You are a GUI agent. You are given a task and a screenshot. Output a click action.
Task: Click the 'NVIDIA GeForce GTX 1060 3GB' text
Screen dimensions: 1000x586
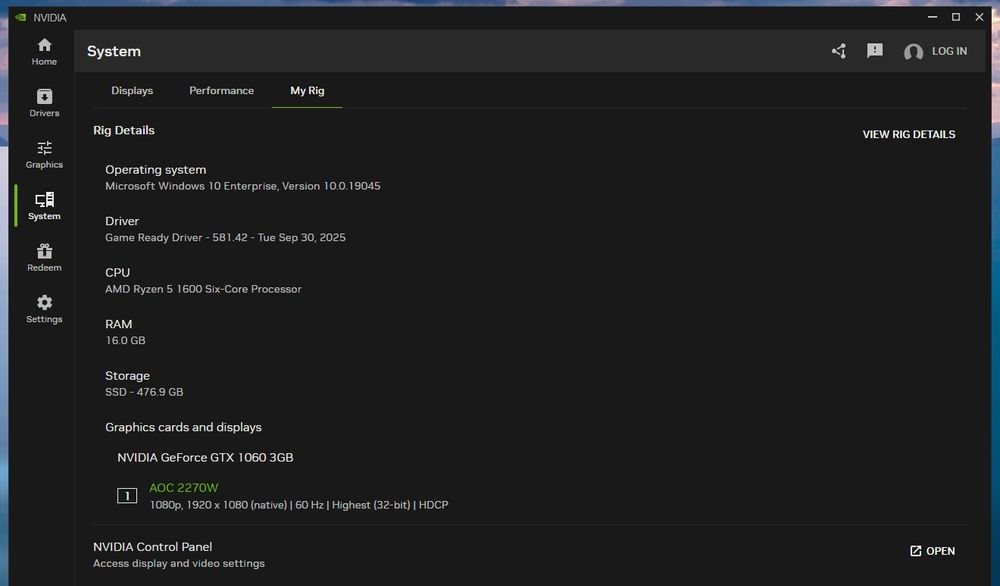[x=205, y=457]
